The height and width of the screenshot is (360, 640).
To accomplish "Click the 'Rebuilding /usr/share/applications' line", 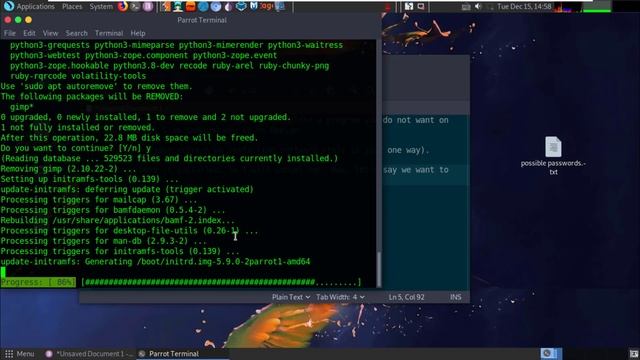I will tap(118, 220).
